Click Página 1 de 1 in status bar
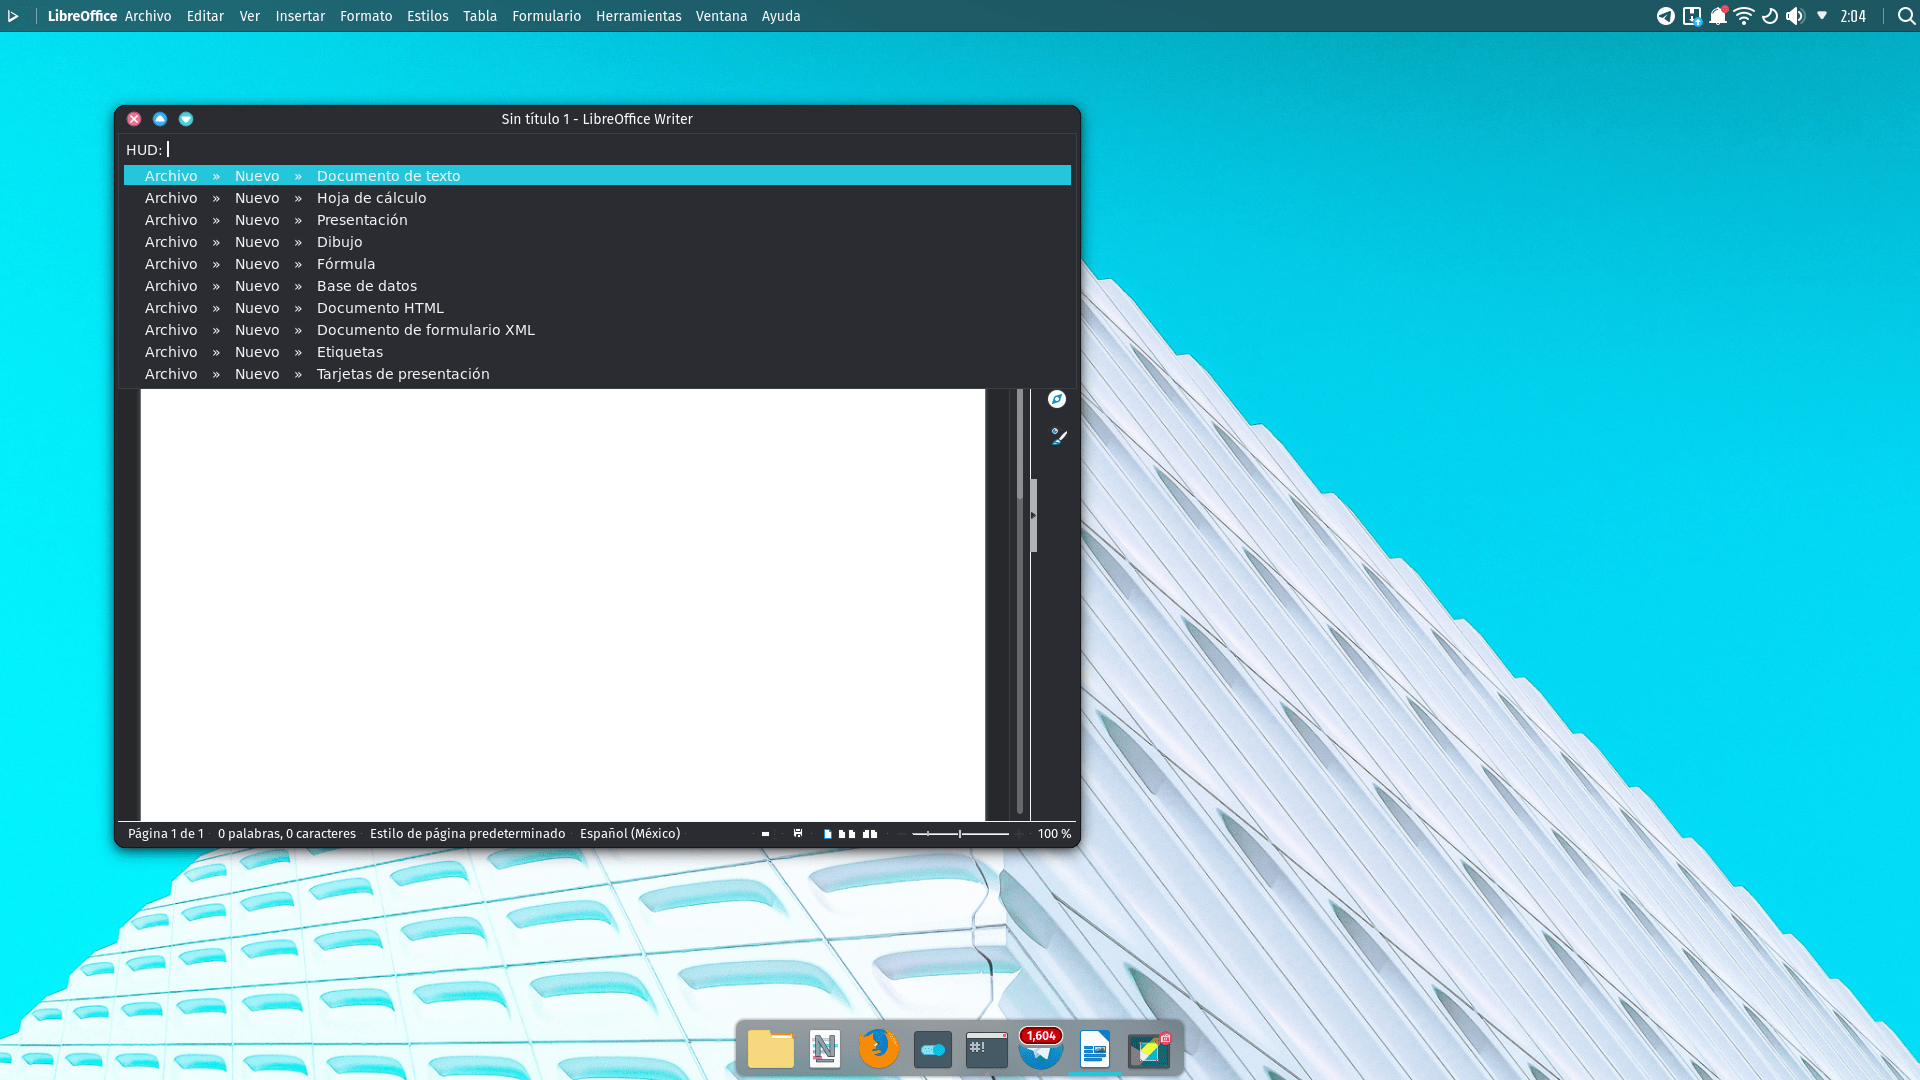This screenshot has height=1080, width=1920. [x=166, y=833]
